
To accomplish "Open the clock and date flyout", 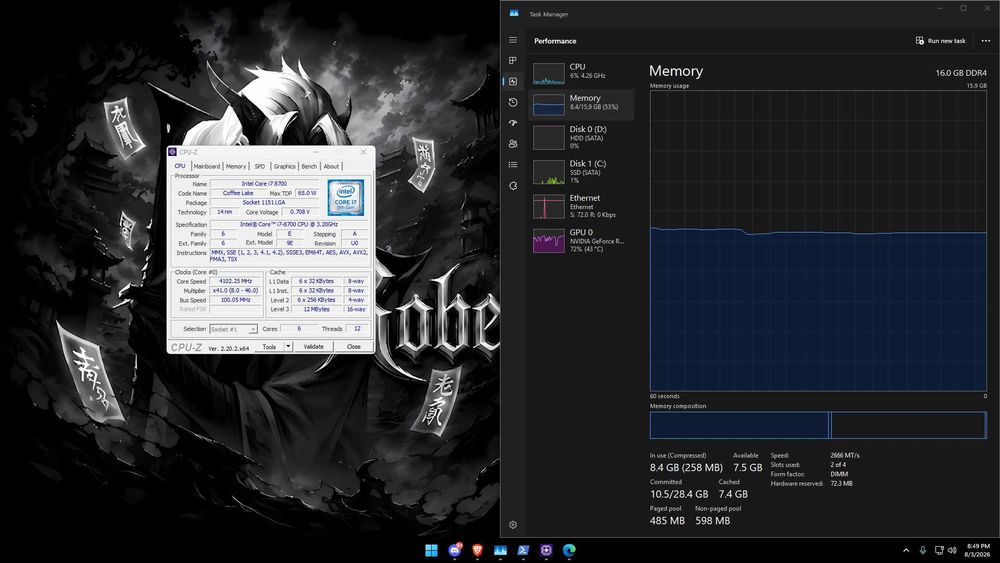I will [978, 550].
